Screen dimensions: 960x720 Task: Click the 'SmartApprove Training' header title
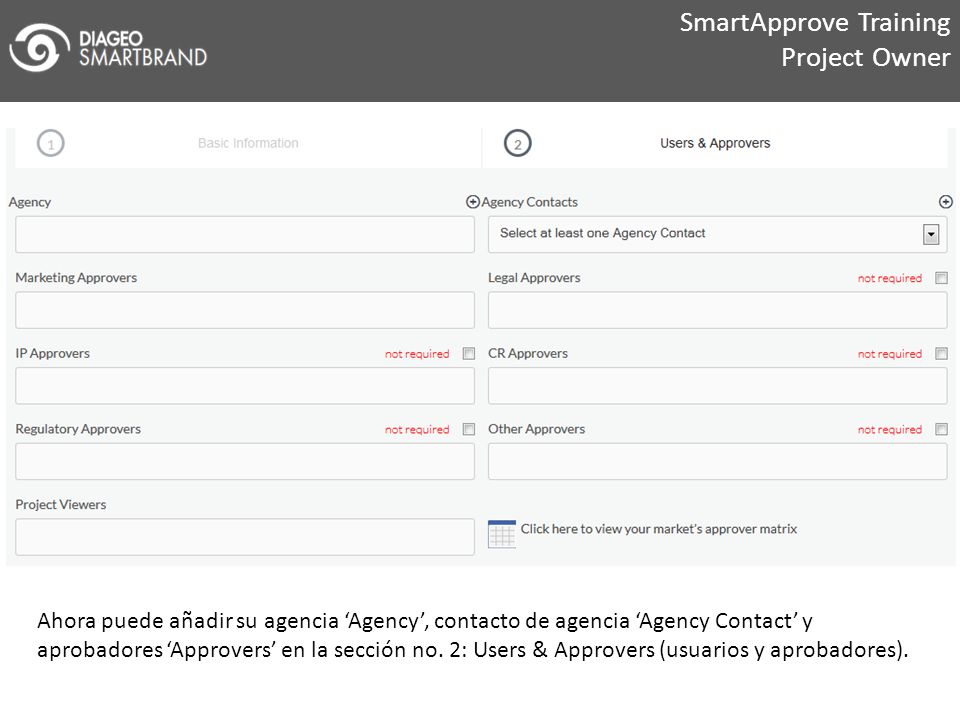tap(815, 23)
